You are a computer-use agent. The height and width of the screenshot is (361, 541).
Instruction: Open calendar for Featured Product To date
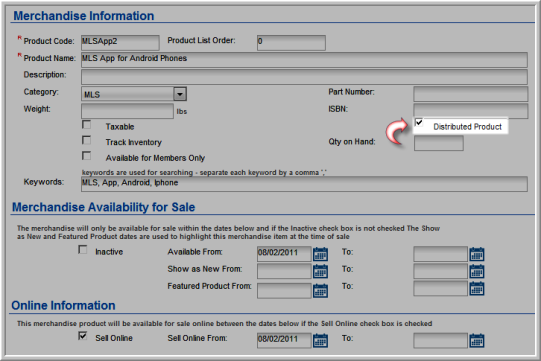tap(477, 289)
